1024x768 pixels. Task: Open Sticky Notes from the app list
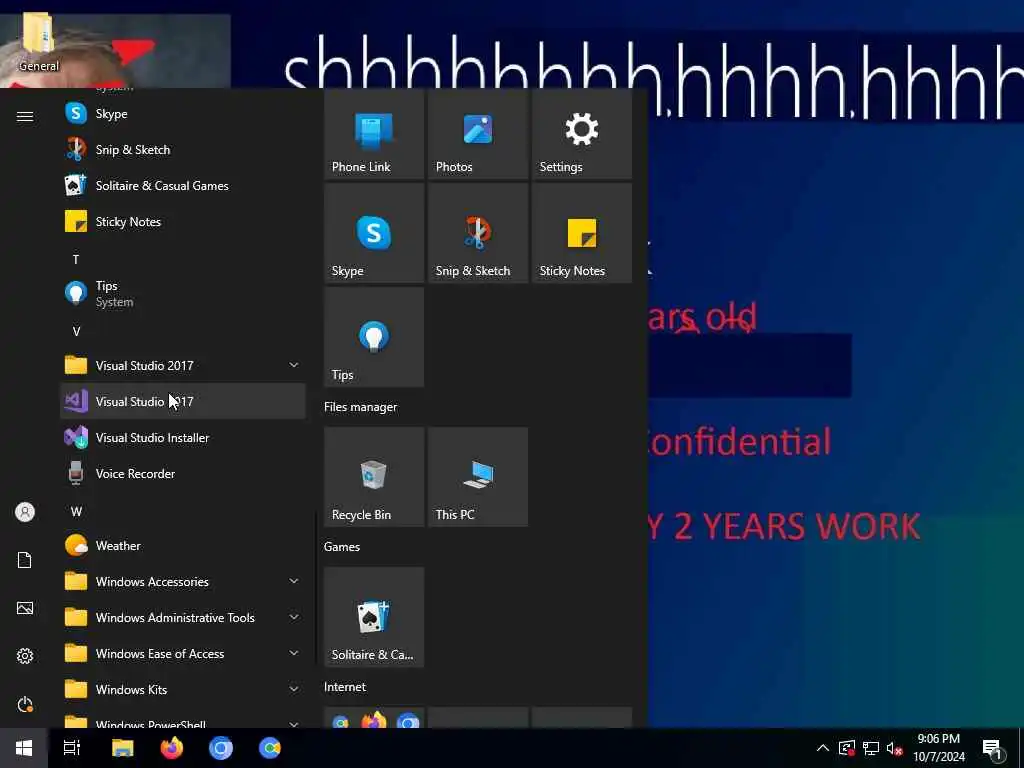tap(183, 221)
